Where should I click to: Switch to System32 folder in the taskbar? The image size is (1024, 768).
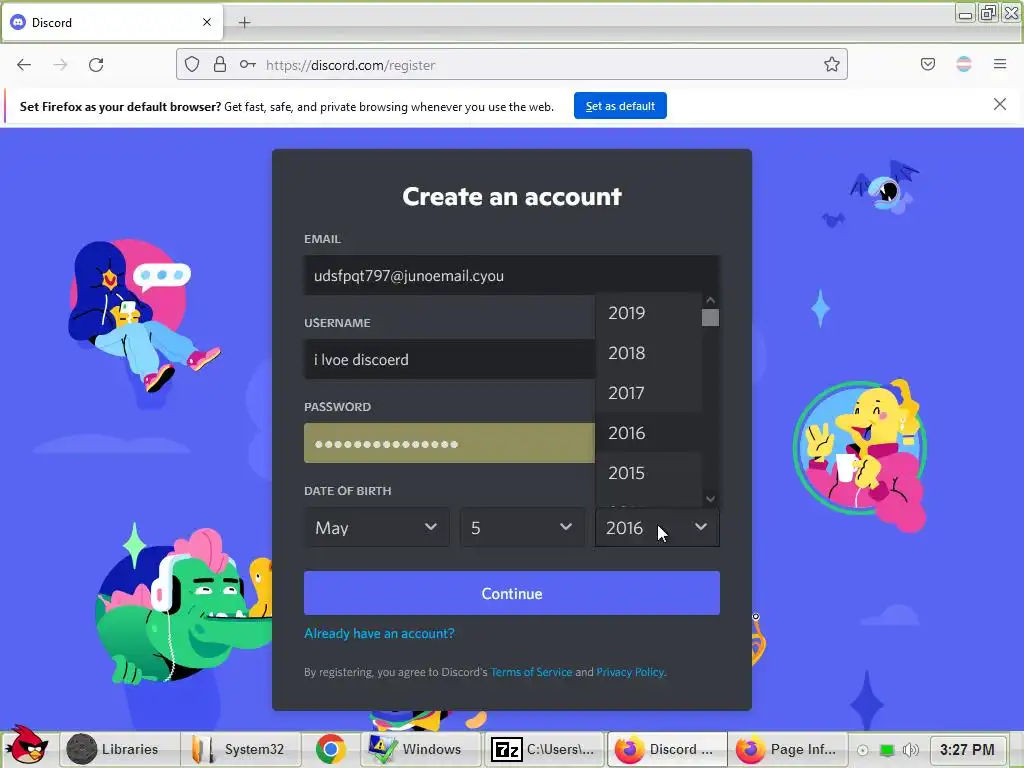(x=242, y=749)
